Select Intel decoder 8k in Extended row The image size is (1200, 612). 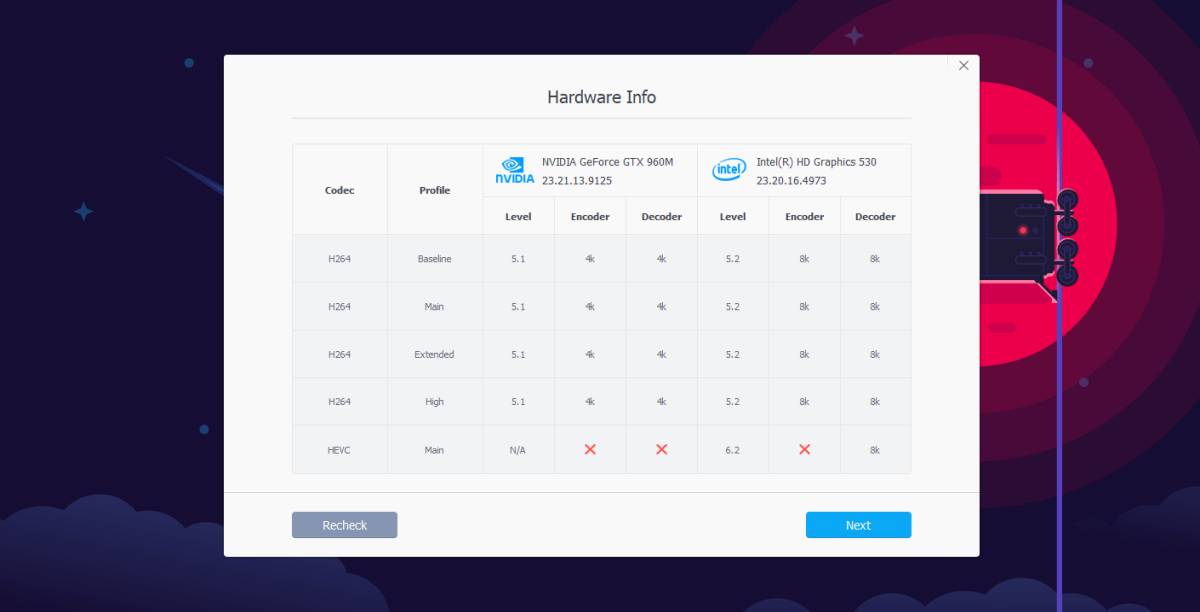point(875,354)
